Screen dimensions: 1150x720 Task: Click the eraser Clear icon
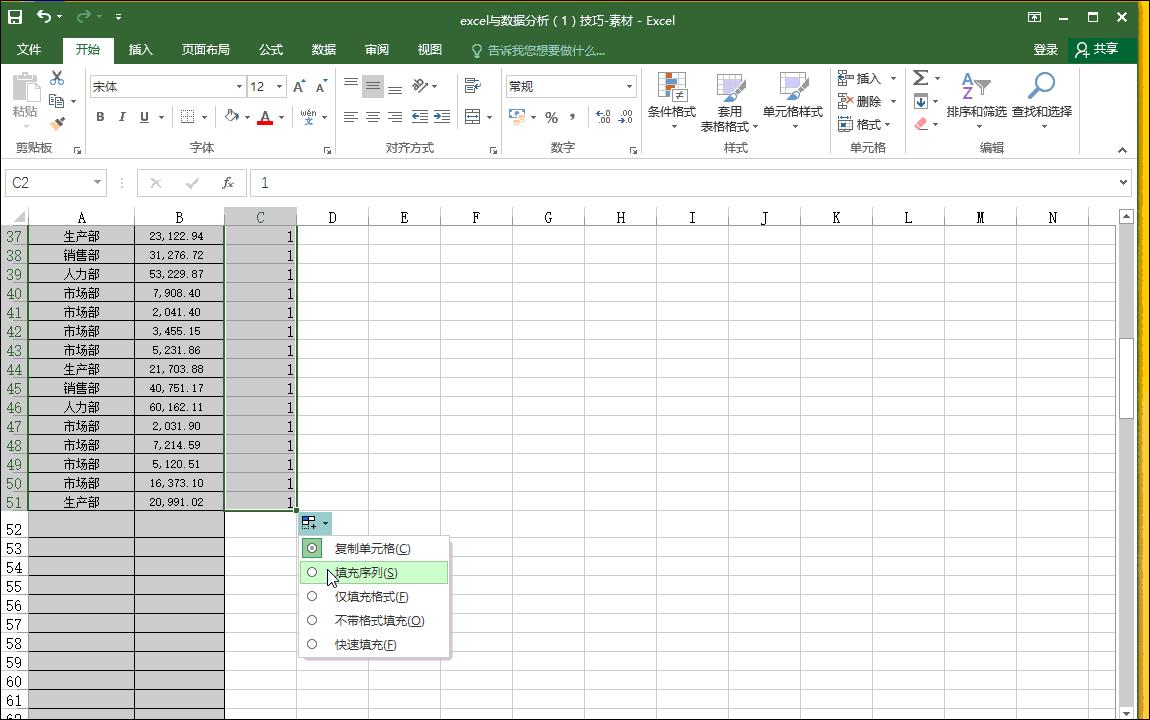coord(921,124)
